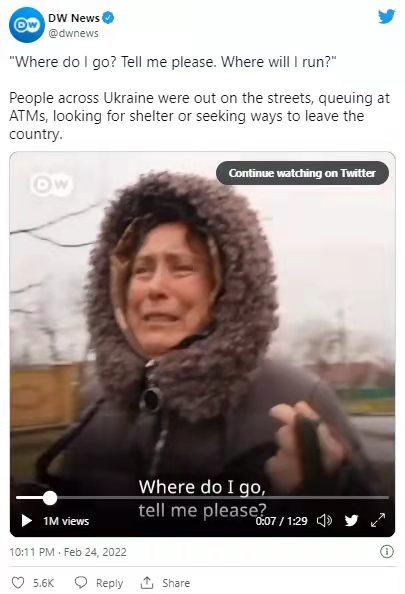Click the Reply speech bubble icon

81,583
